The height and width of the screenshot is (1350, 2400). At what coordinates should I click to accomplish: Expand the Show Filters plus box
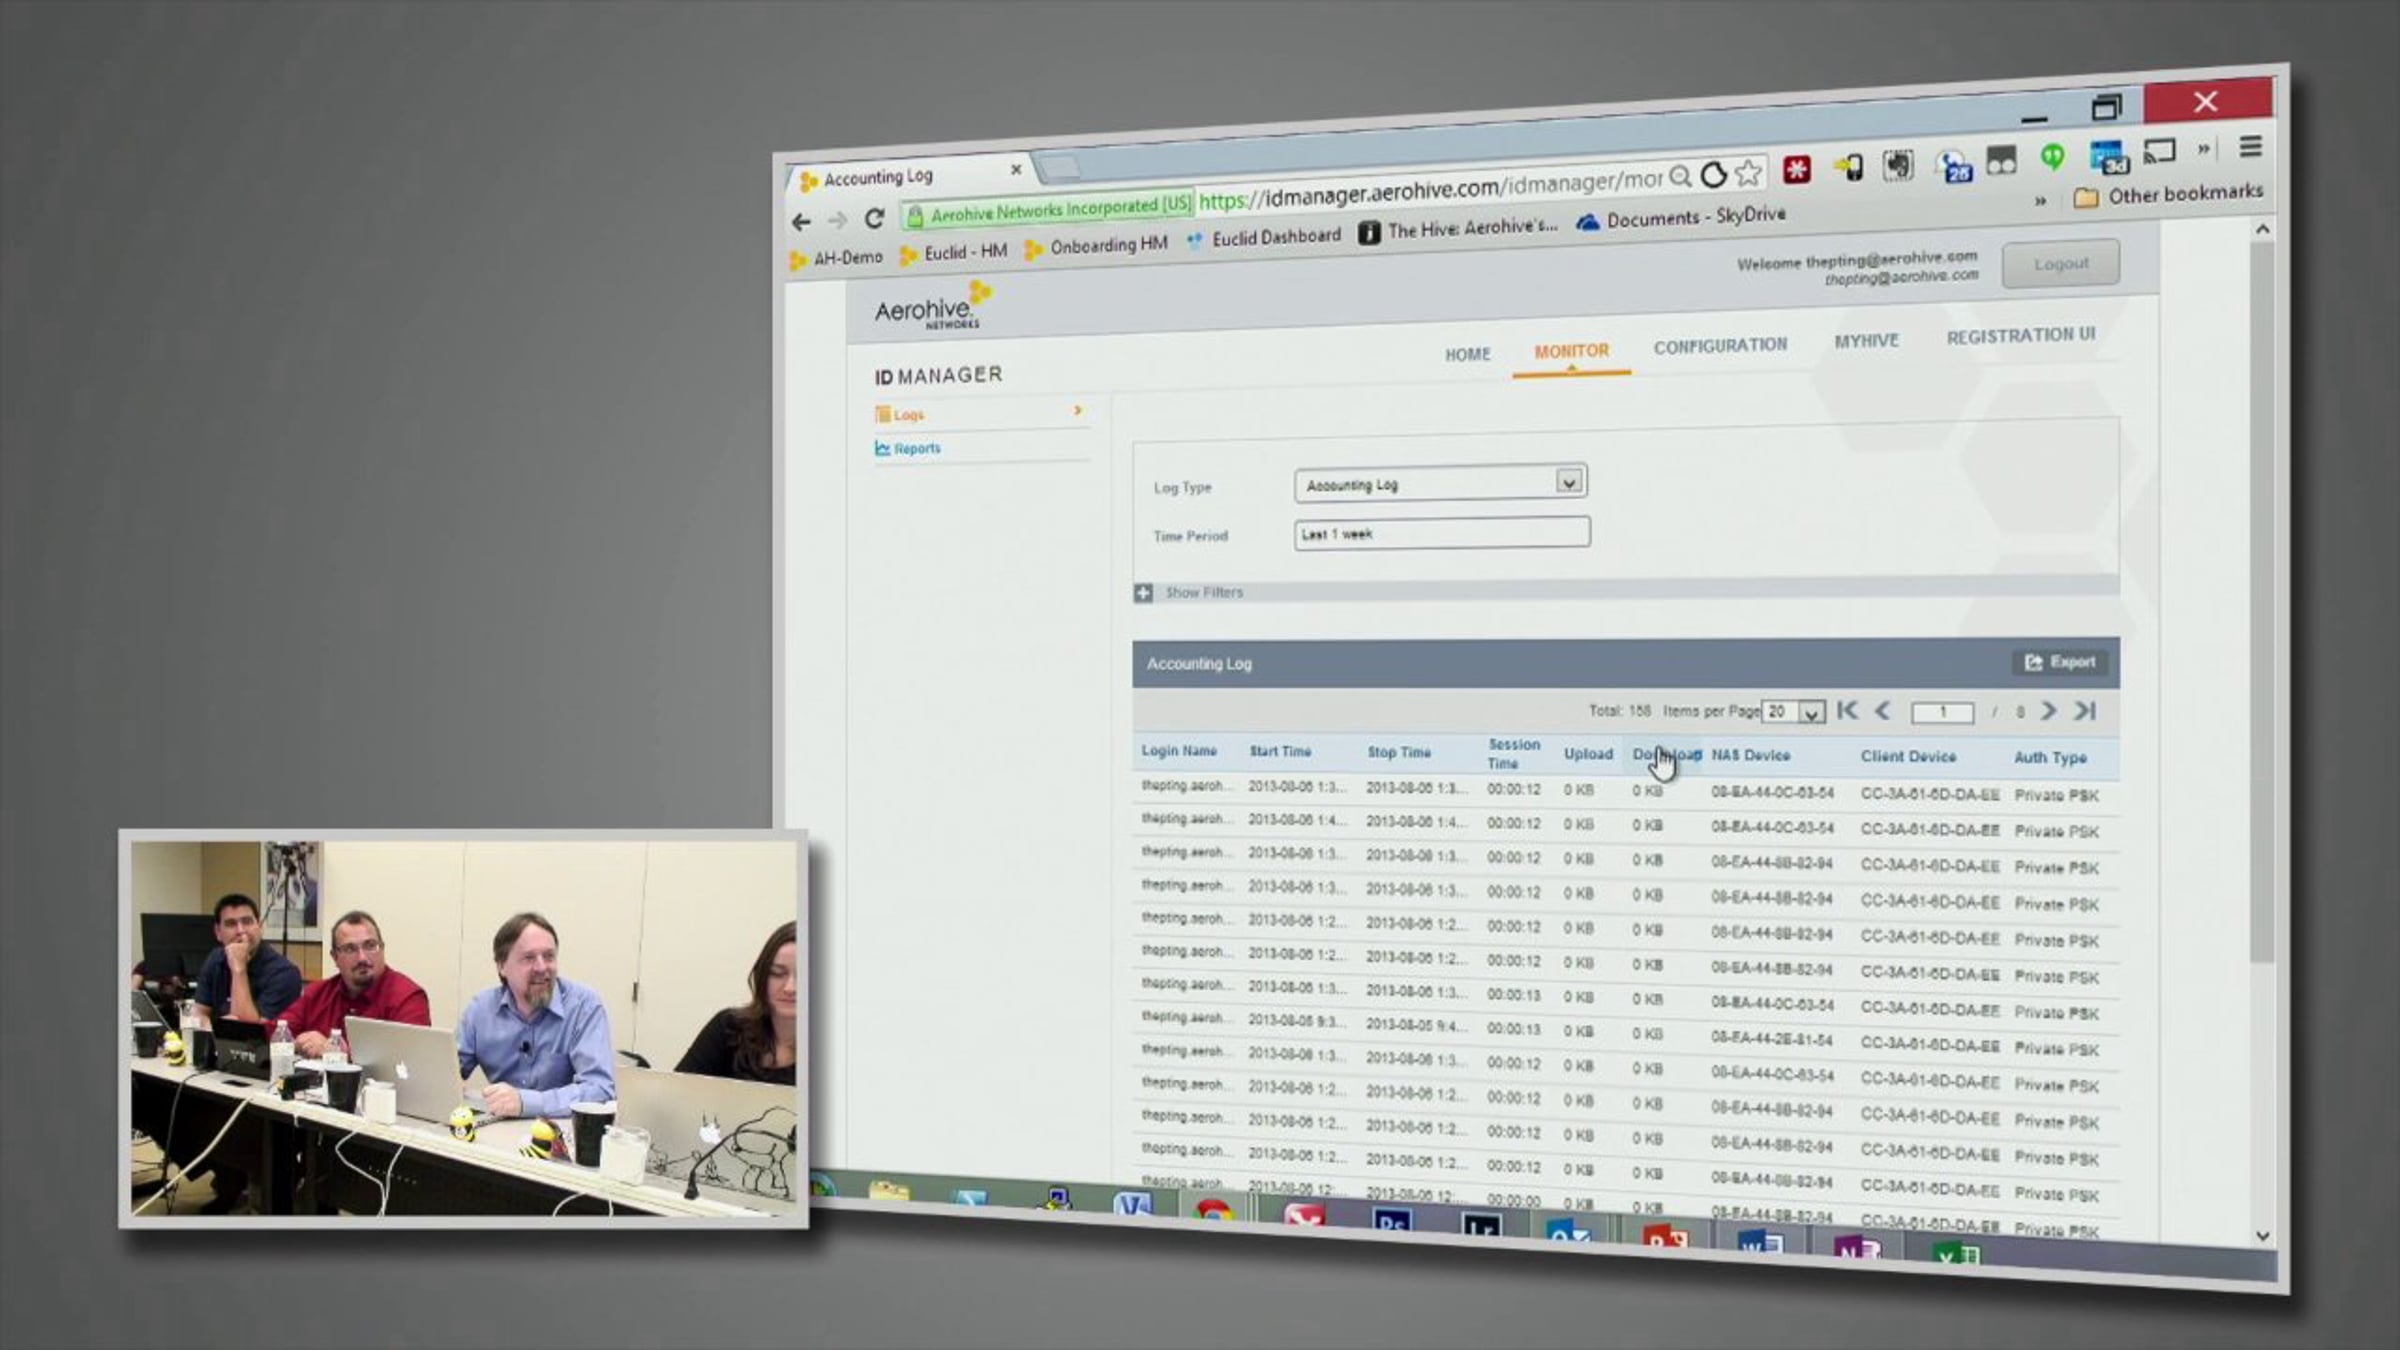click(x=1143, y=593)
